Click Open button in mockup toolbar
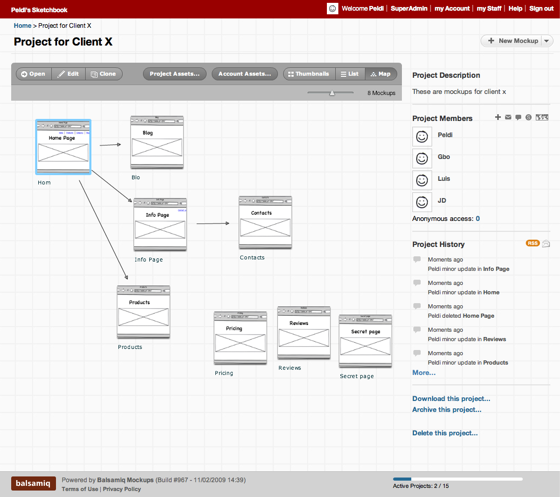 [34, 74]
